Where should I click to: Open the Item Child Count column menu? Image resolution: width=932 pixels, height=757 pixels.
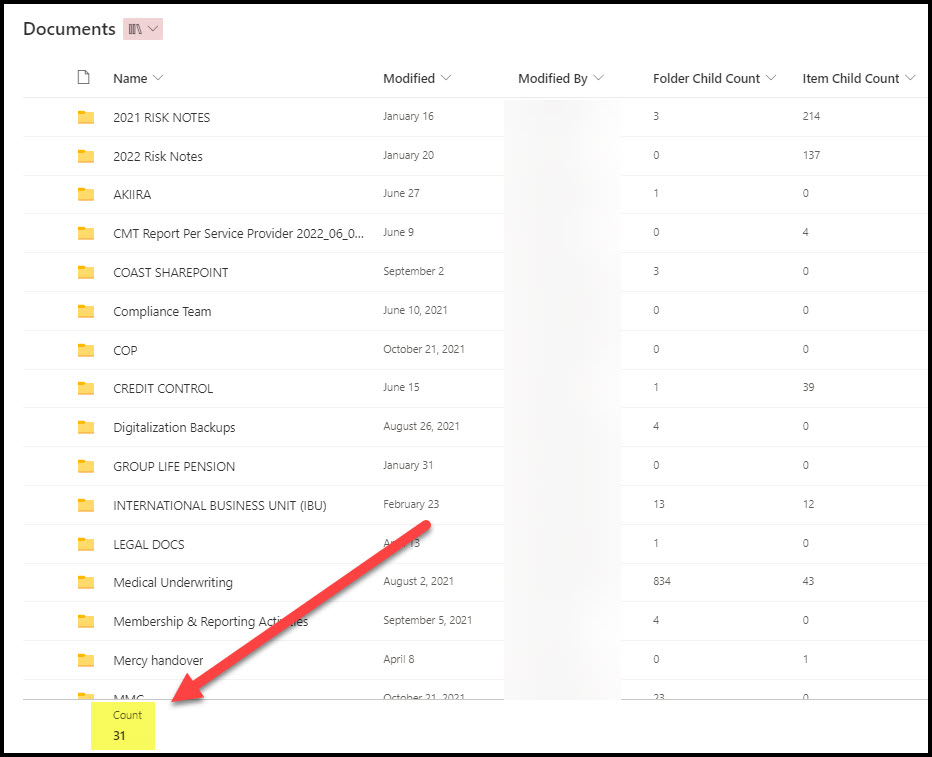pos(910,78)
